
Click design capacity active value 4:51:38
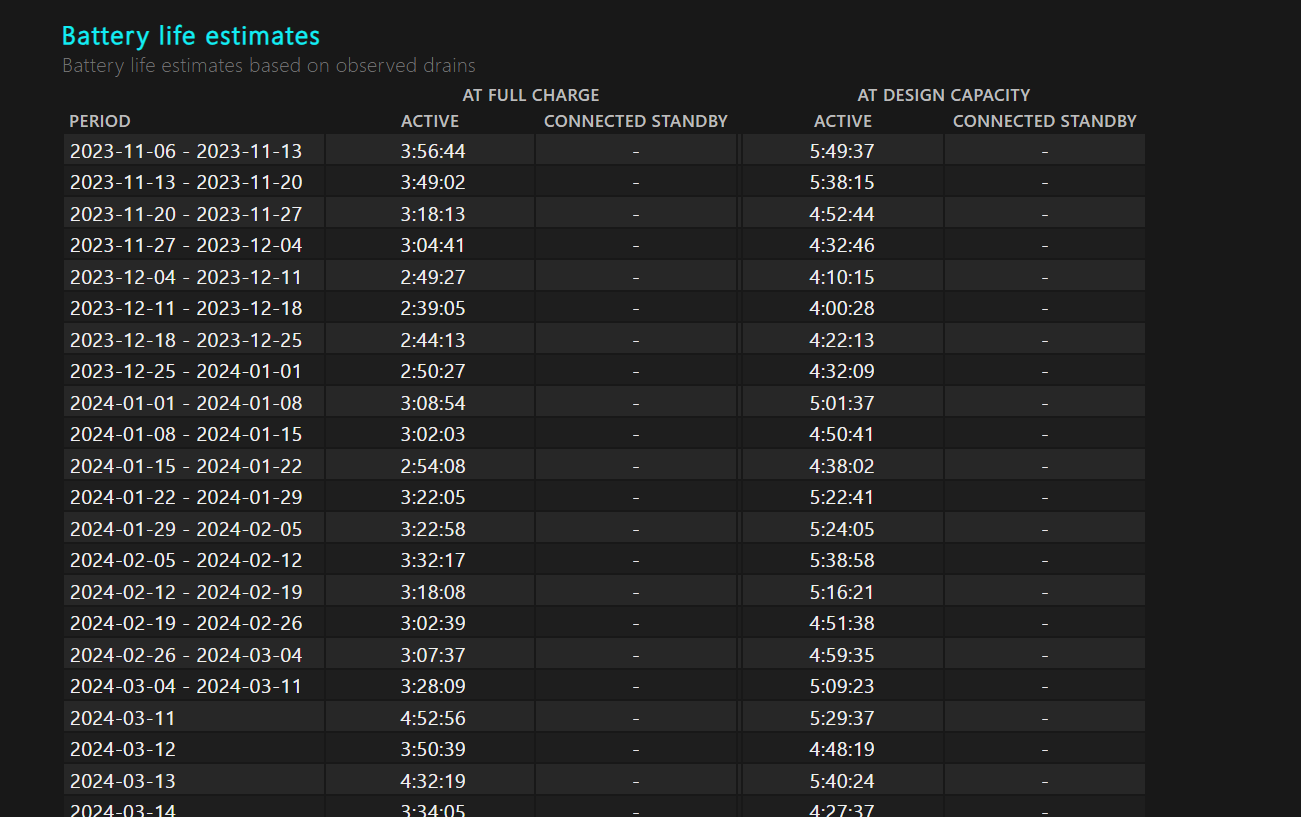coord(842,623)
